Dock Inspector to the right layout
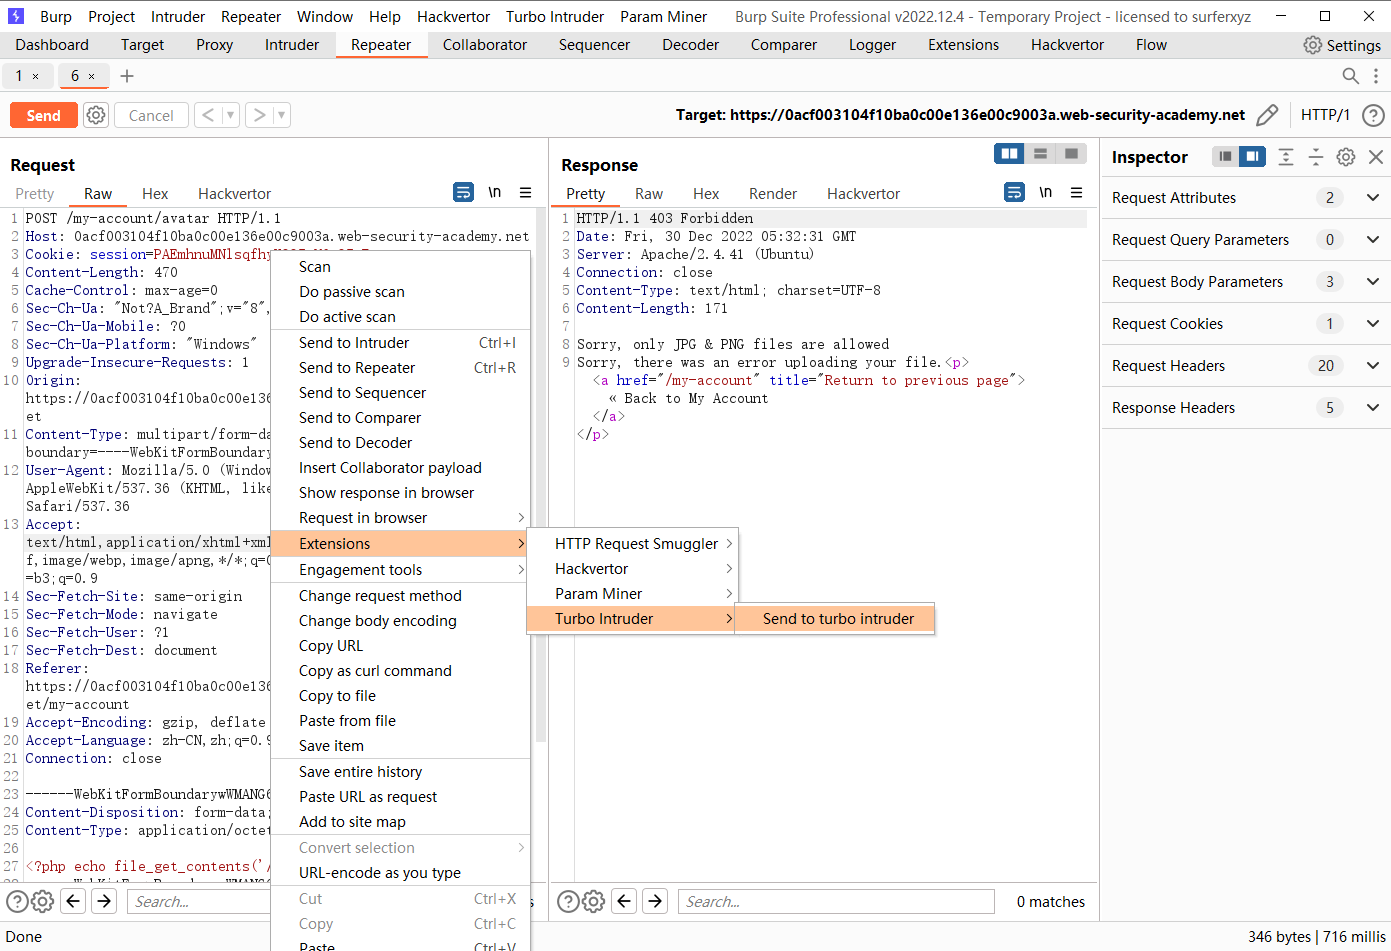The image size is (1391, 951). click(x=1252, y=156)
